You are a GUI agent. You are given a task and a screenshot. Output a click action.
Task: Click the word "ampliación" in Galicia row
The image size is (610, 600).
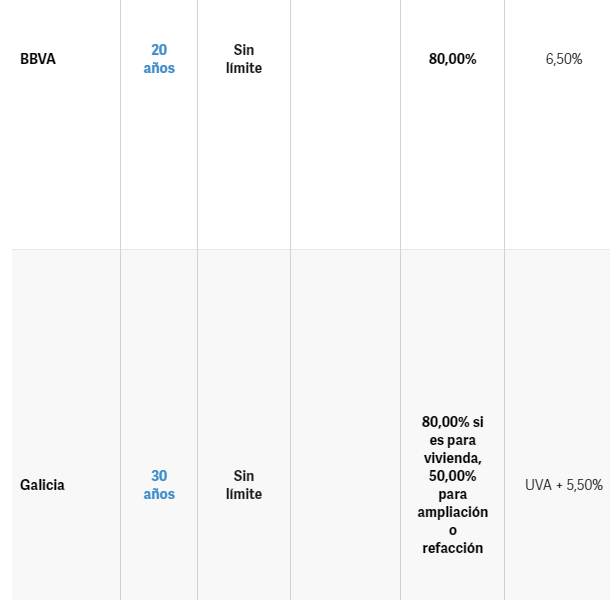(x=452, y=512)
